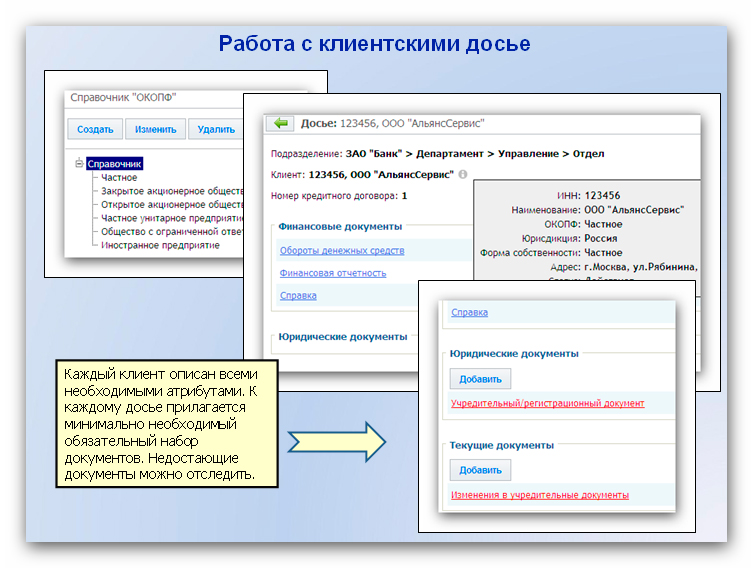Click the Создать button

[95, 129]
